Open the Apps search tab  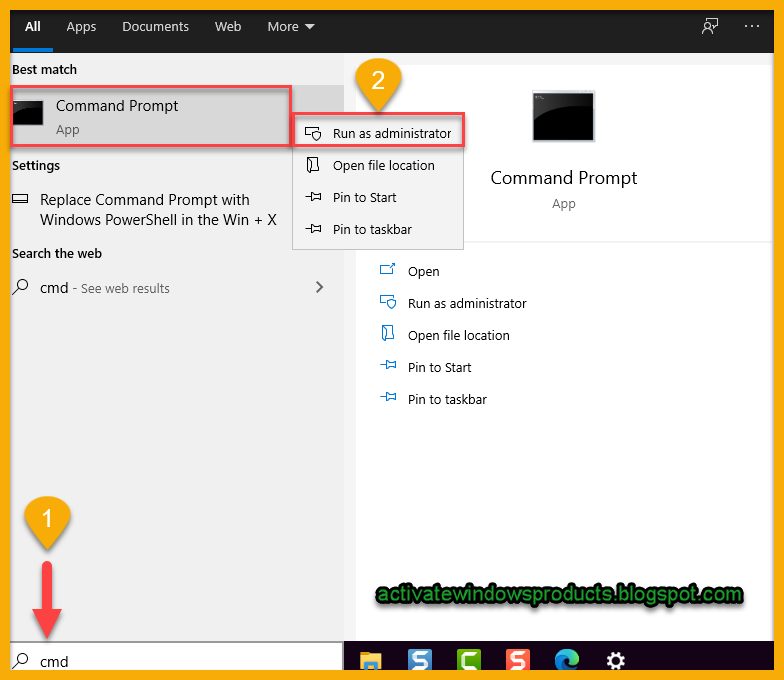coord(81,26)
